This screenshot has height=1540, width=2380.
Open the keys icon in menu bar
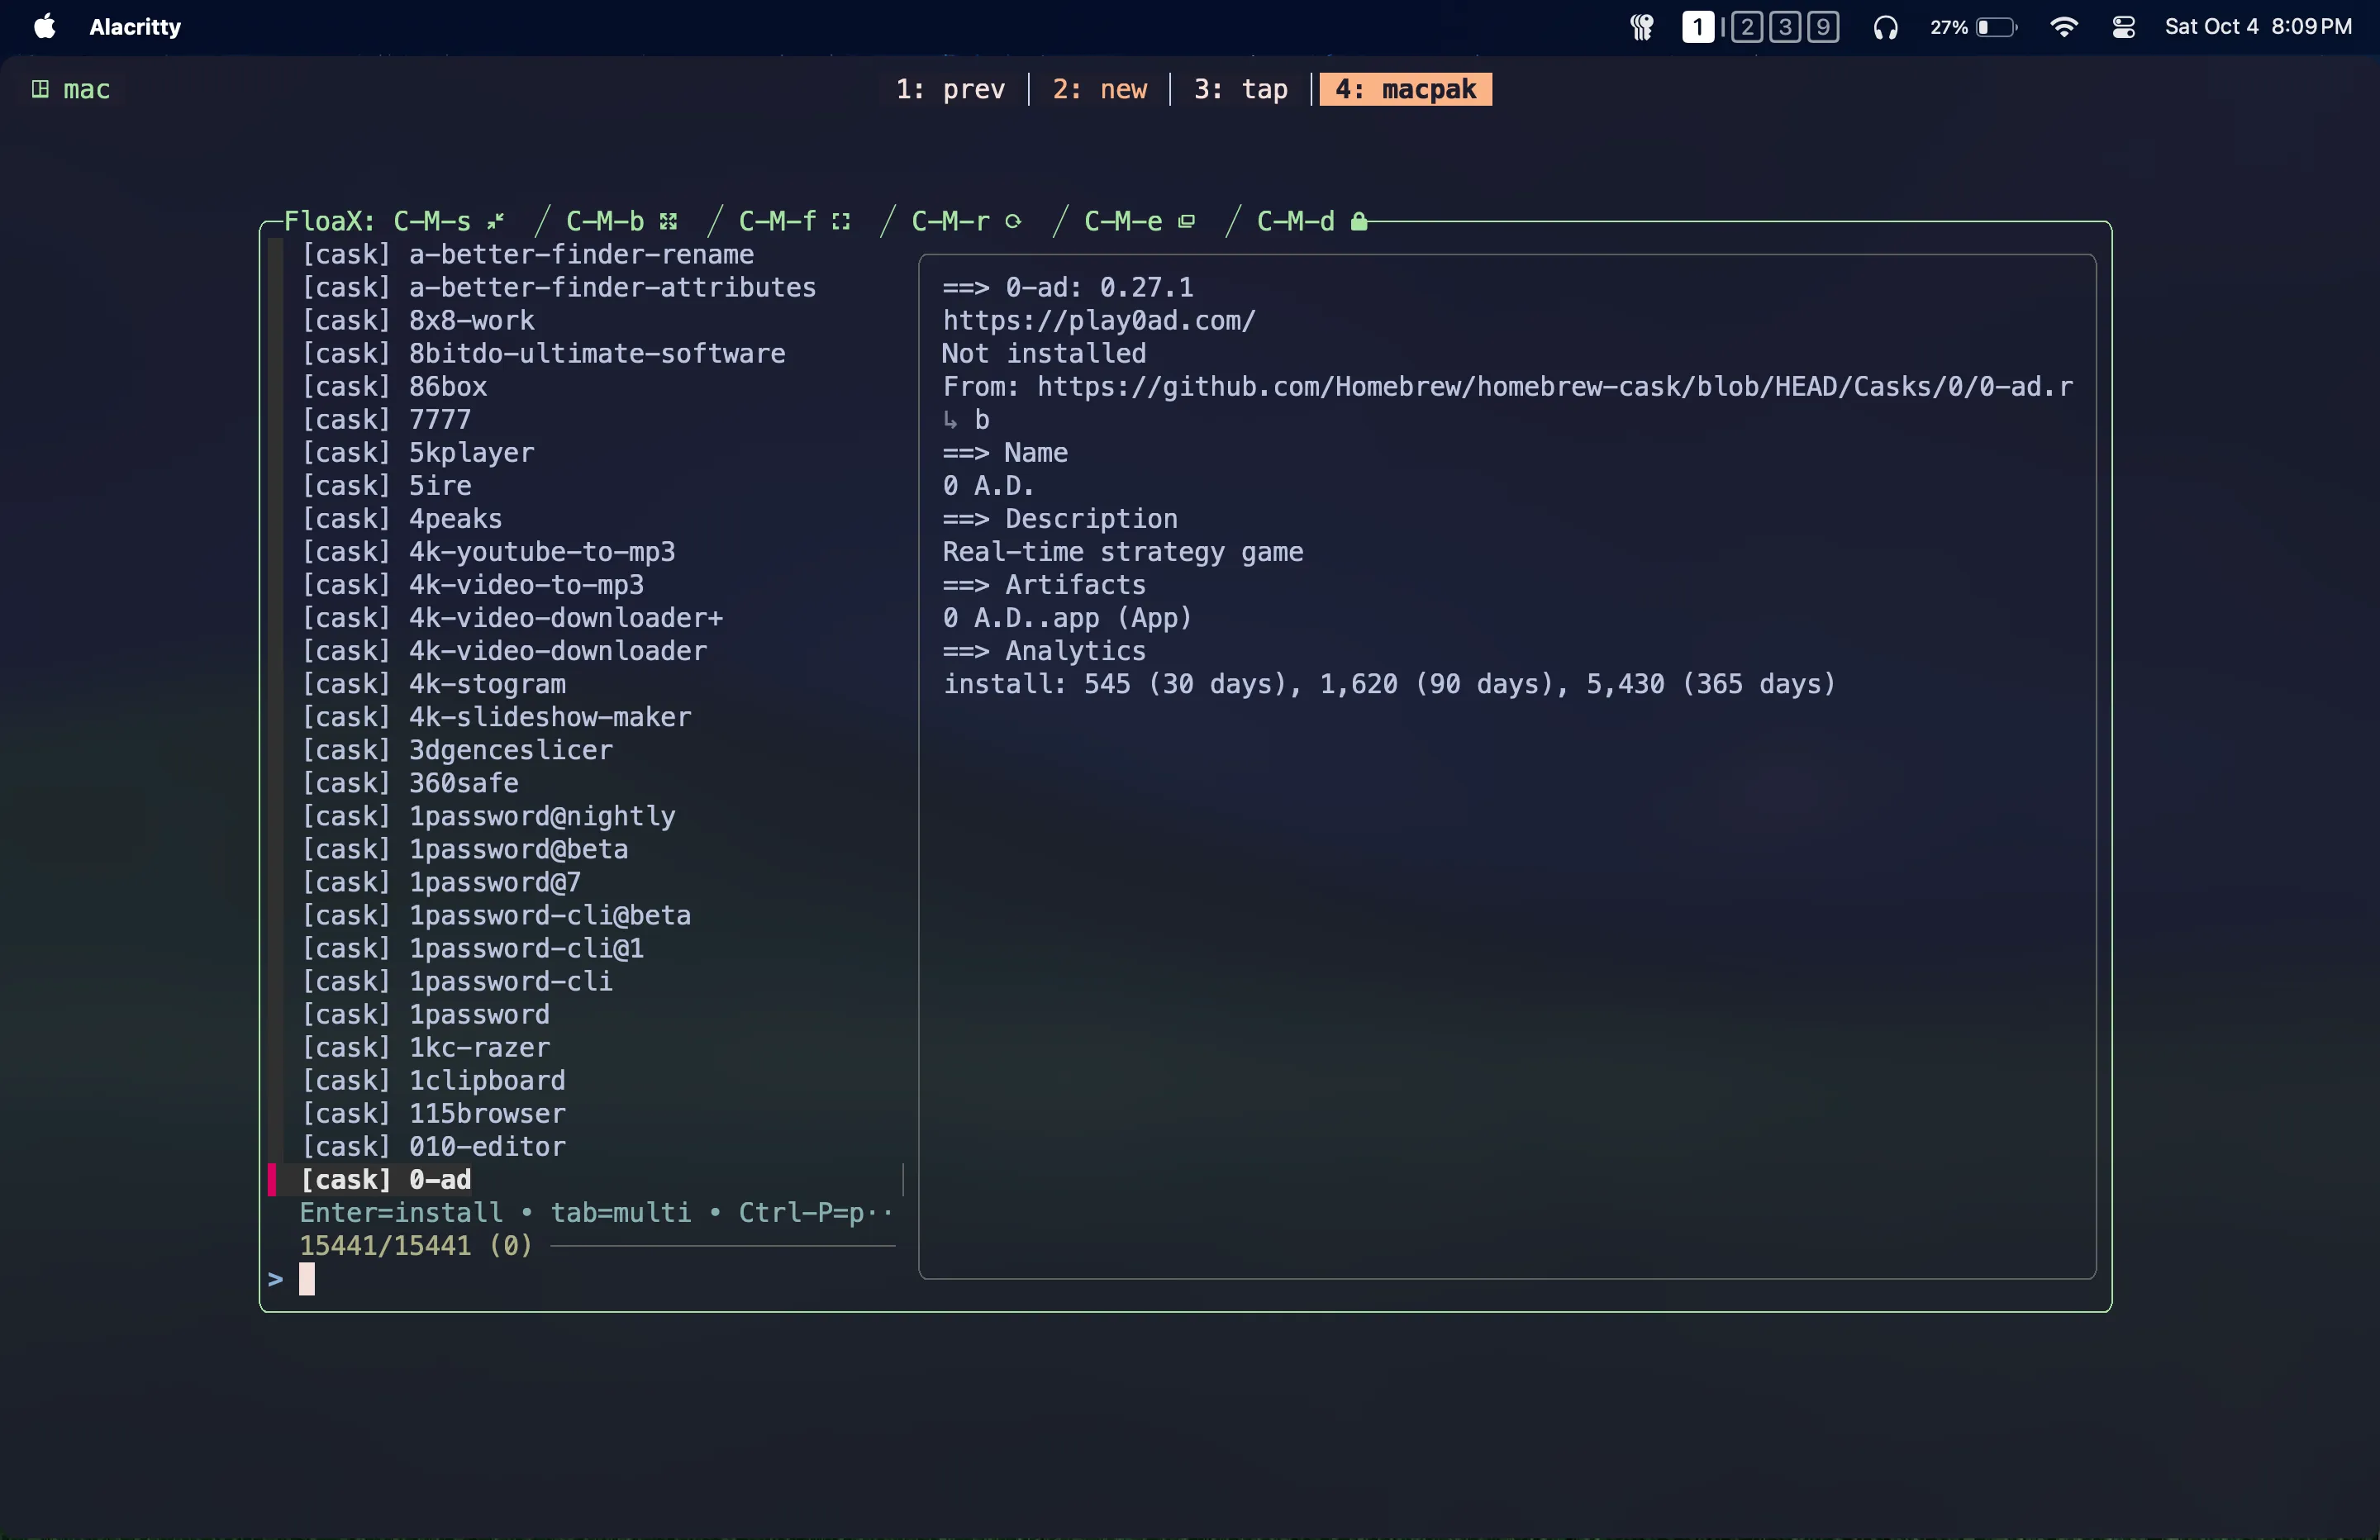[x=1641, y=27]
